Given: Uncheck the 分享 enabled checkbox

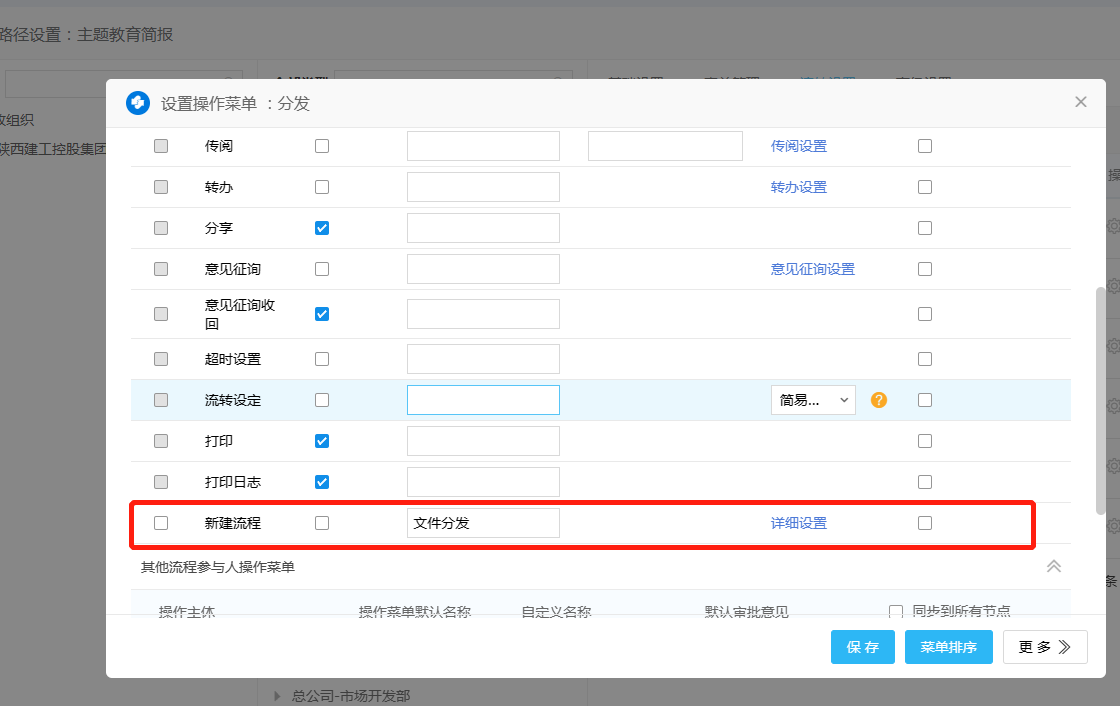Looking at the screenshot, I should (322, 228).
